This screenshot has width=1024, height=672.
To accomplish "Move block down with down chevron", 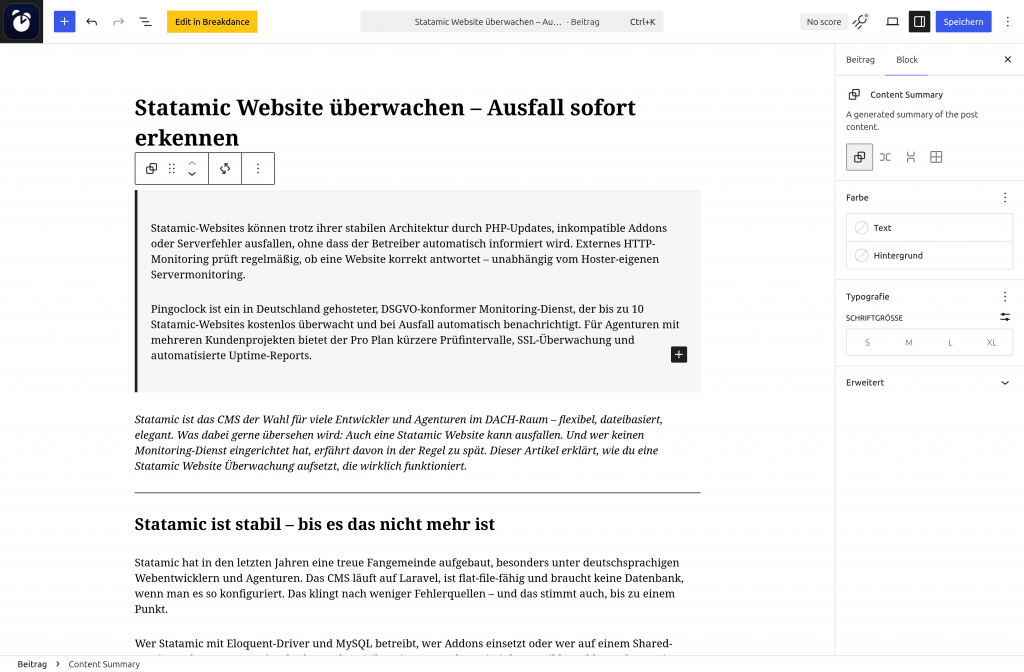I will (x=192, y=174).
